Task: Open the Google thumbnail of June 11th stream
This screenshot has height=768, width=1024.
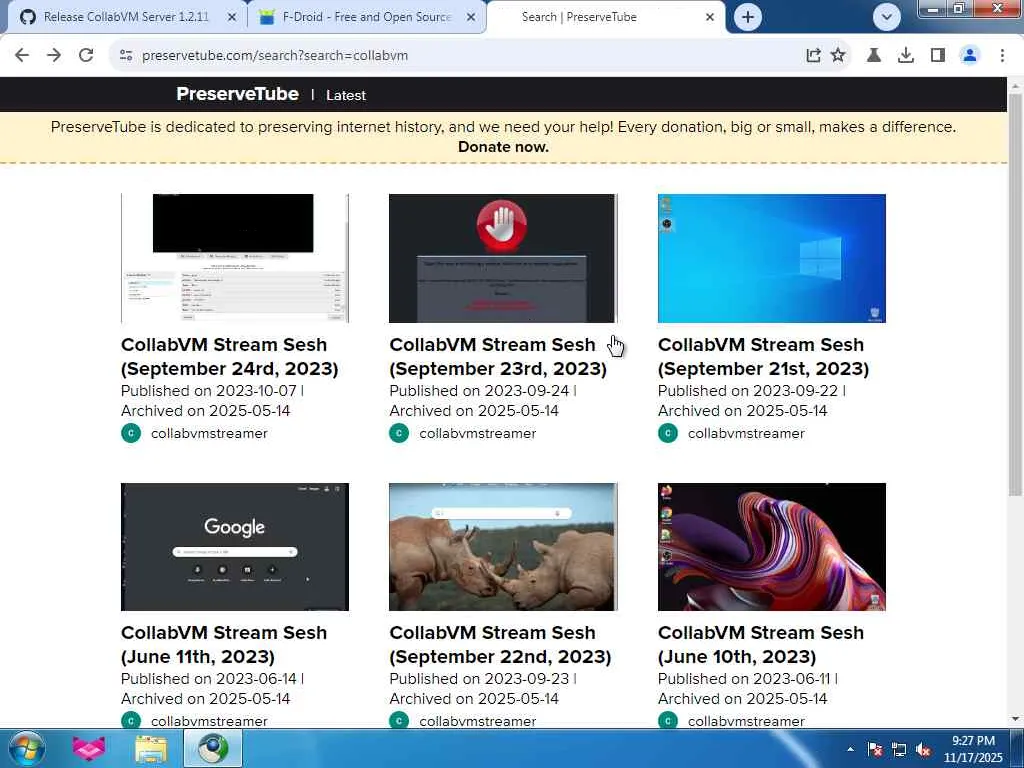Action: click(234, 547)
